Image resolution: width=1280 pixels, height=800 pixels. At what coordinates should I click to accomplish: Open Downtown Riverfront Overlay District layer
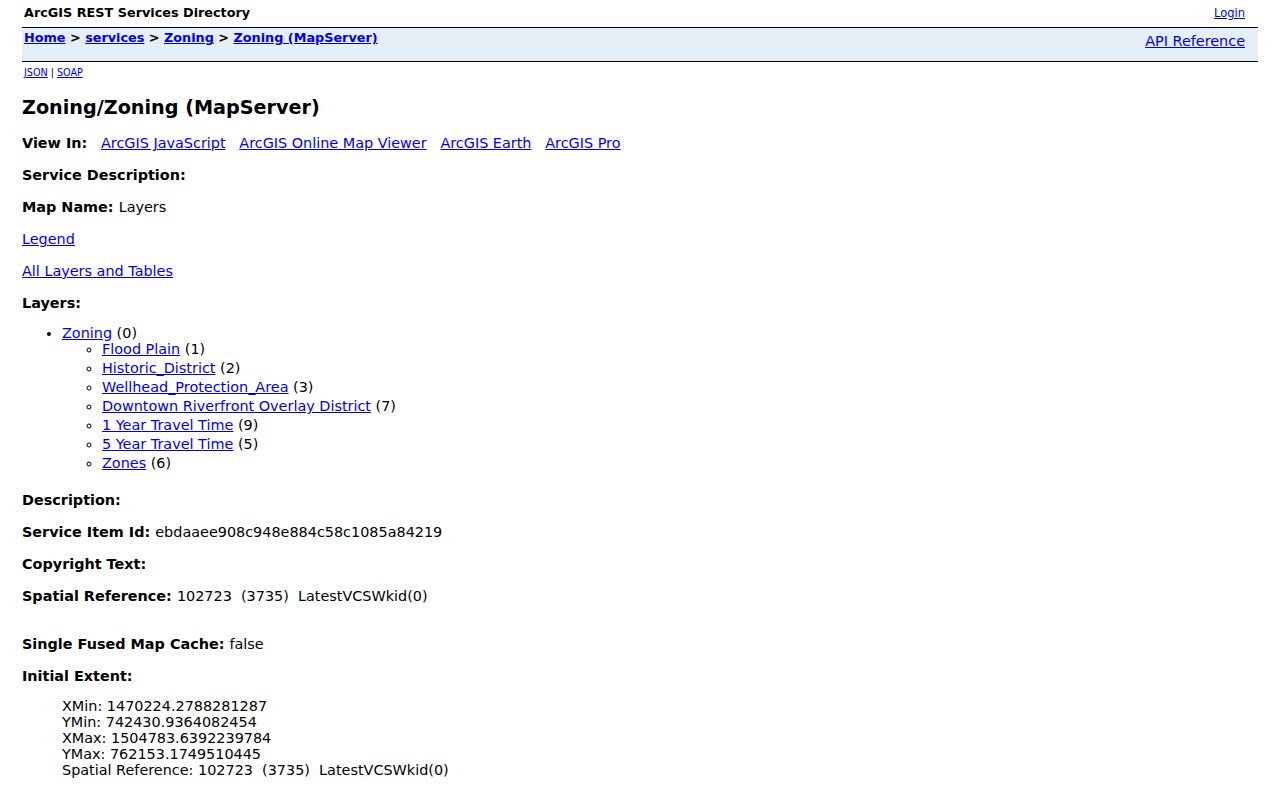[236, 406]
